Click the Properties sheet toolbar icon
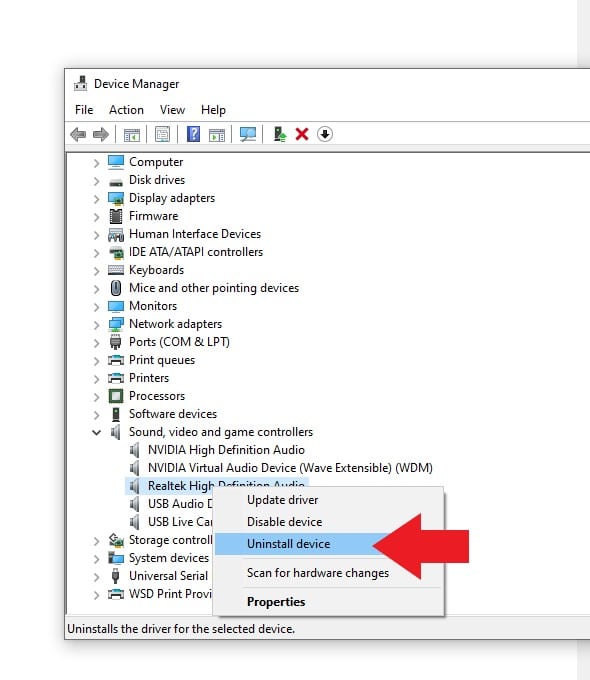The image size is (590, 680). point(162,134)
